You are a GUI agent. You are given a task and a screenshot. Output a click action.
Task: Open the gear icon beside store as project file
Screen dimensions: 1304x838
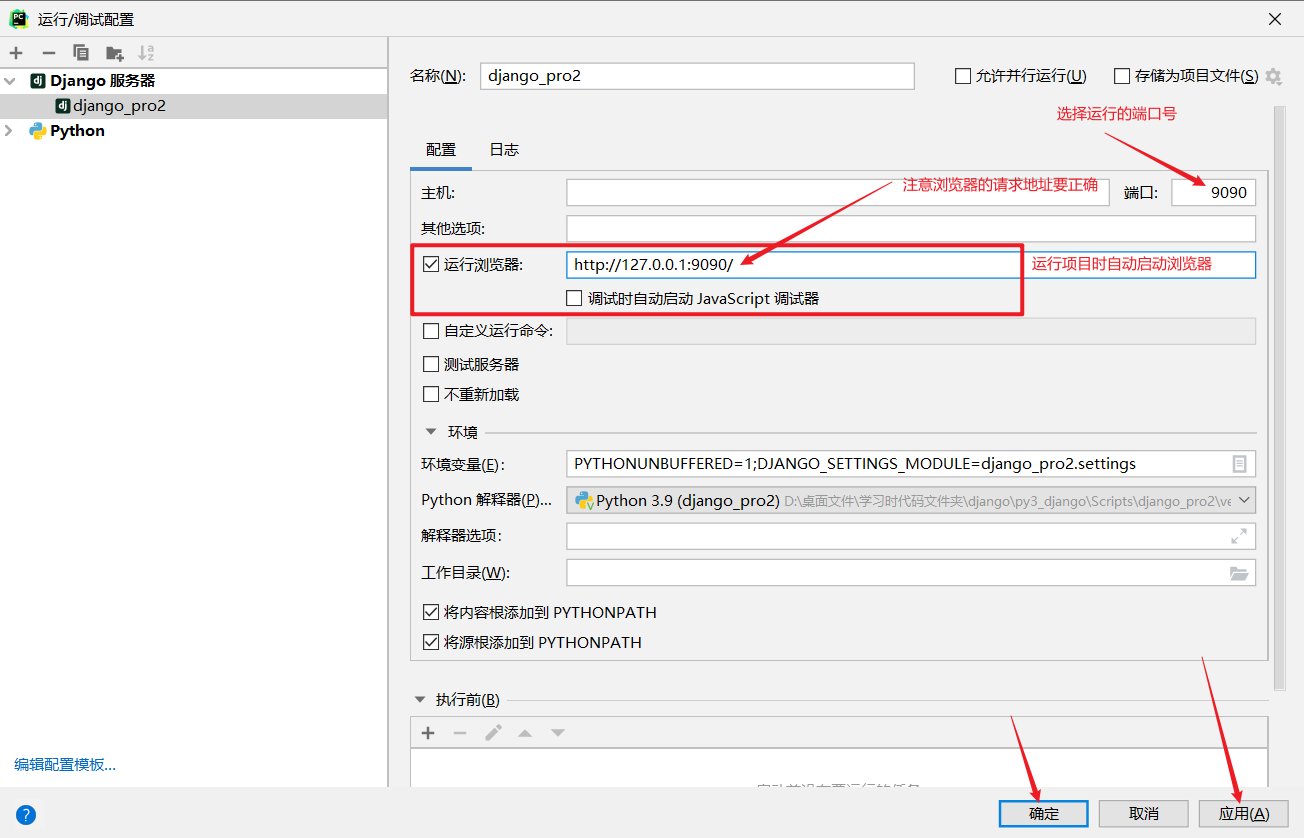point(1273,76)
